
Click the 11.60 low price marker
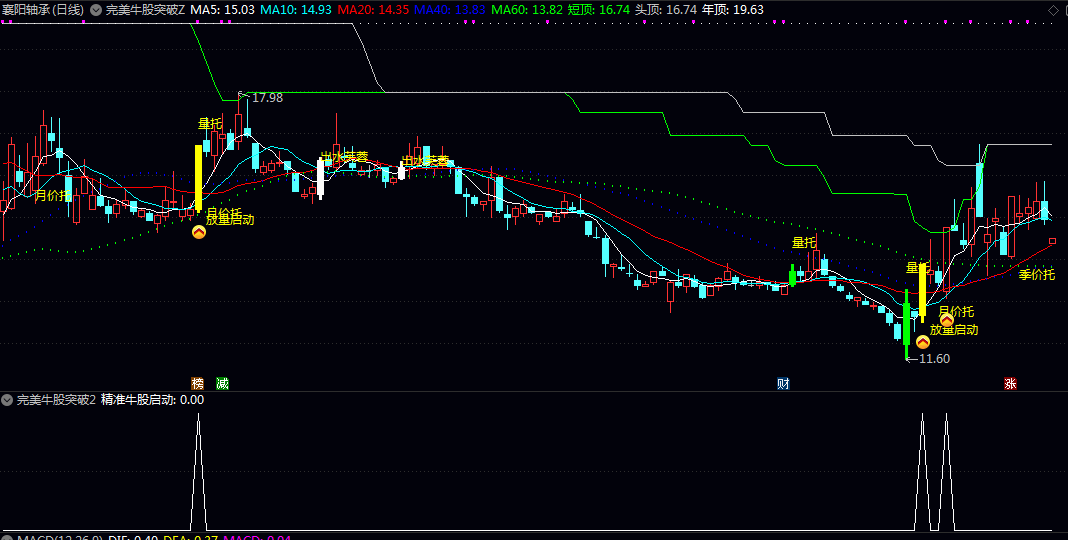(x=934, y=359)
